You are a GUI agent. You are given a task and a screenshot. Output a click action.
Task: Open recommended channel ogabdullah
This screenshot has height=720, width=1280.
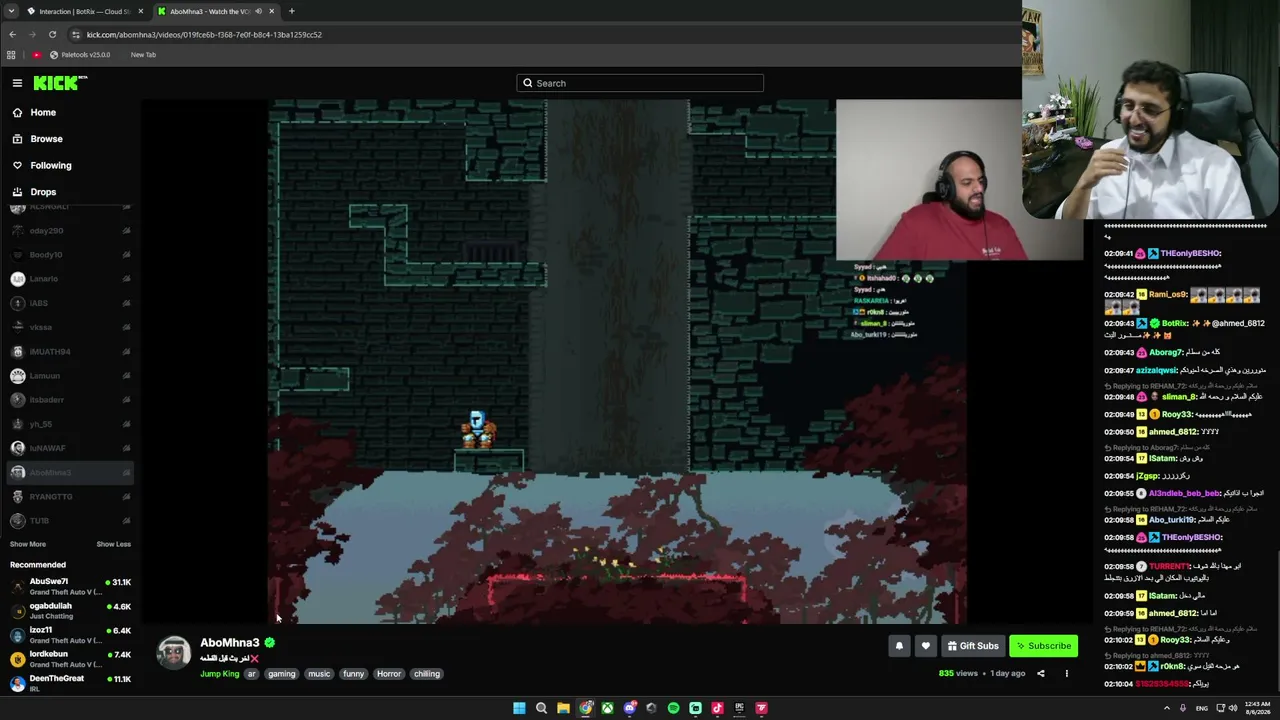pyautogui.click(x=70, y=611)
